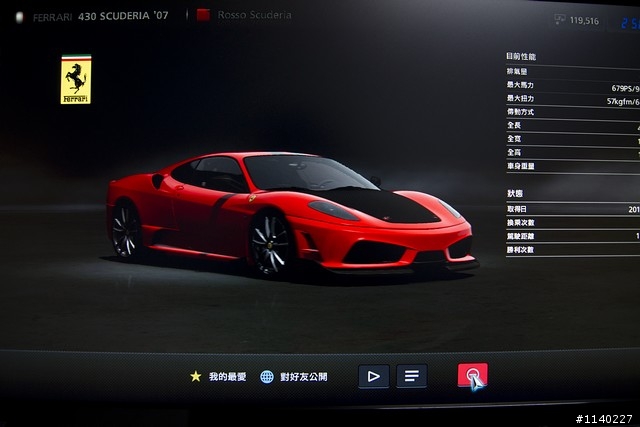The image size is (640, 427).
Task: Click the FERRARI manufacturer name in header
Action: point(52,17)
